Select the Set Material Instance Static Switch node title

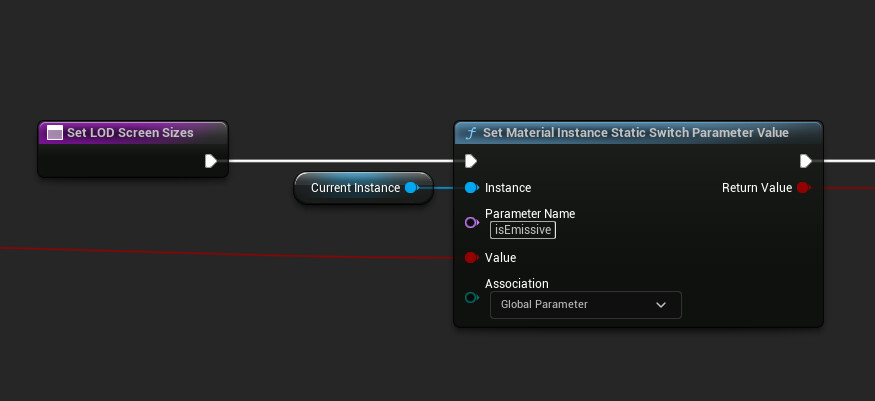(x=636, y=133)
